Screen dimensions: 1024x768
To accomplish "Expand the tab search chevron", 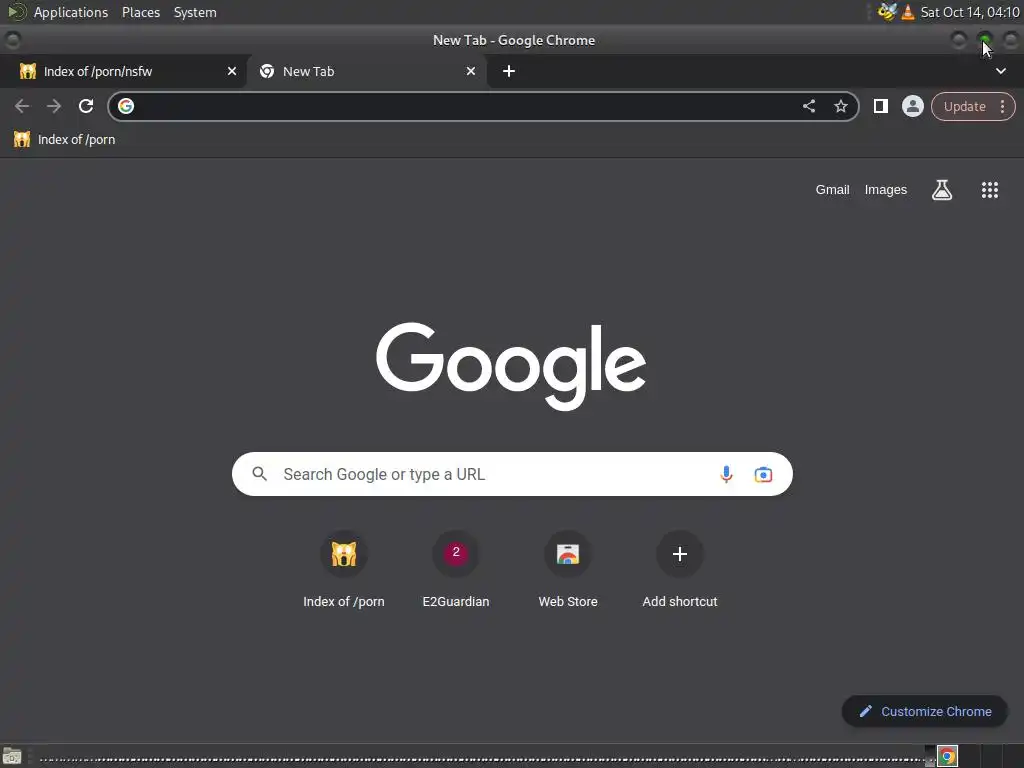I will click(1000, 71).
